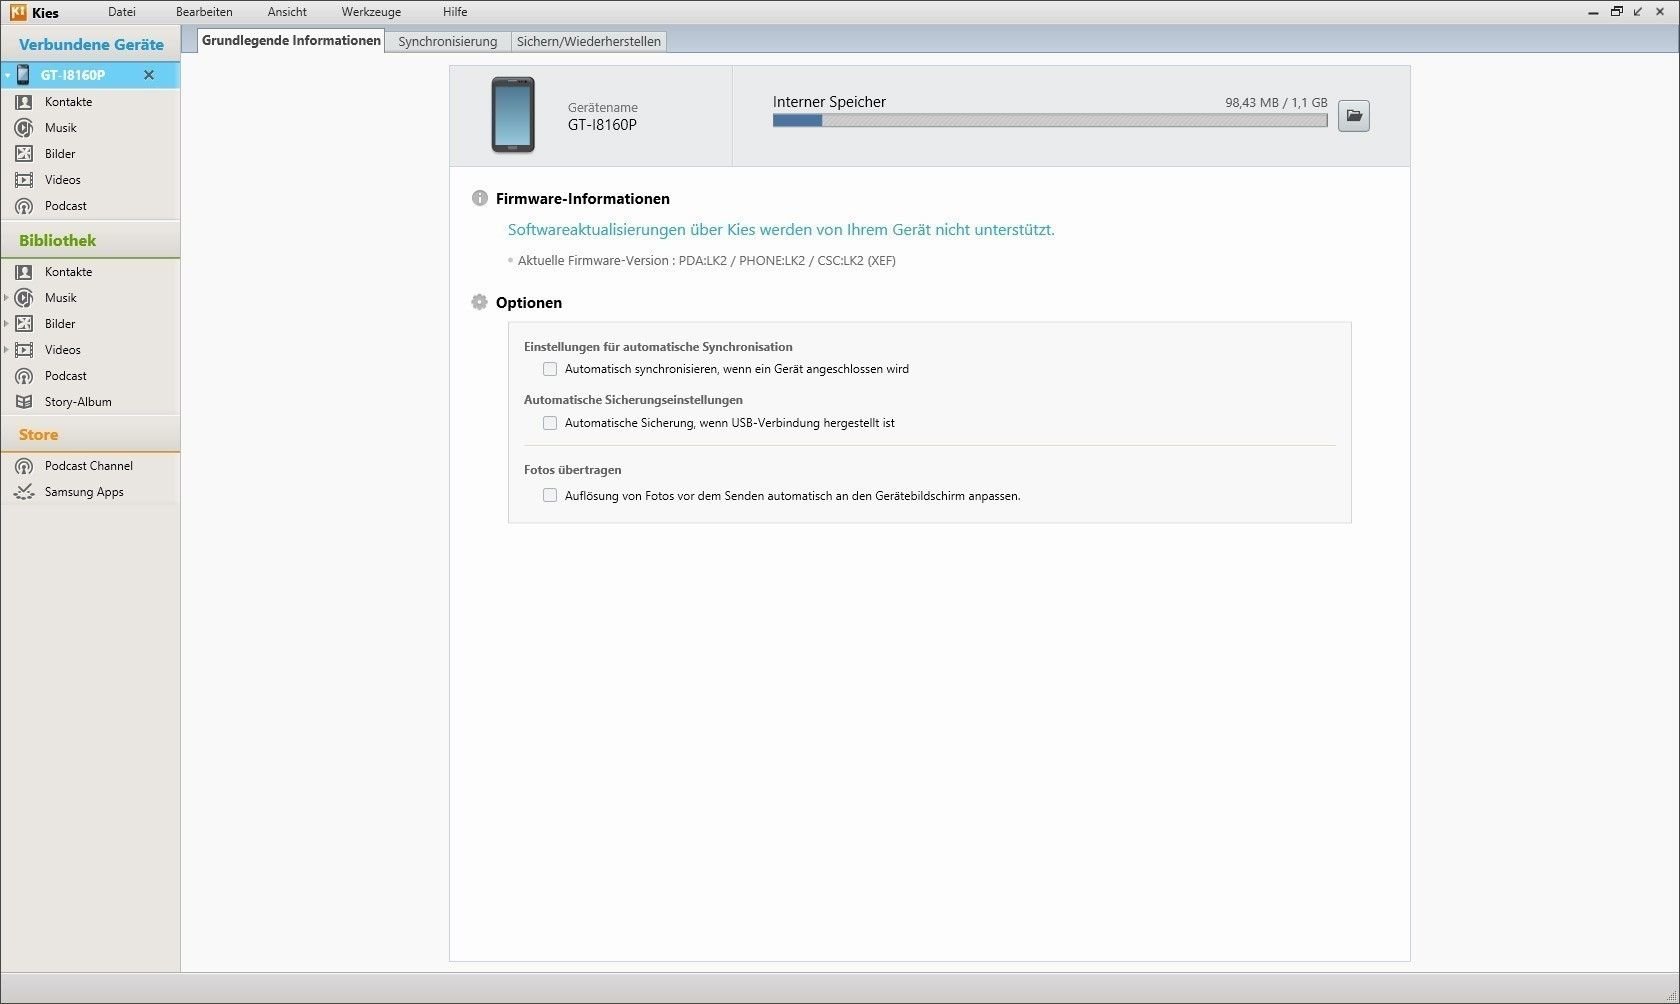Open the Ansicht menu
This screenshot has height=1004, width=1680.
tap(287, 12)
